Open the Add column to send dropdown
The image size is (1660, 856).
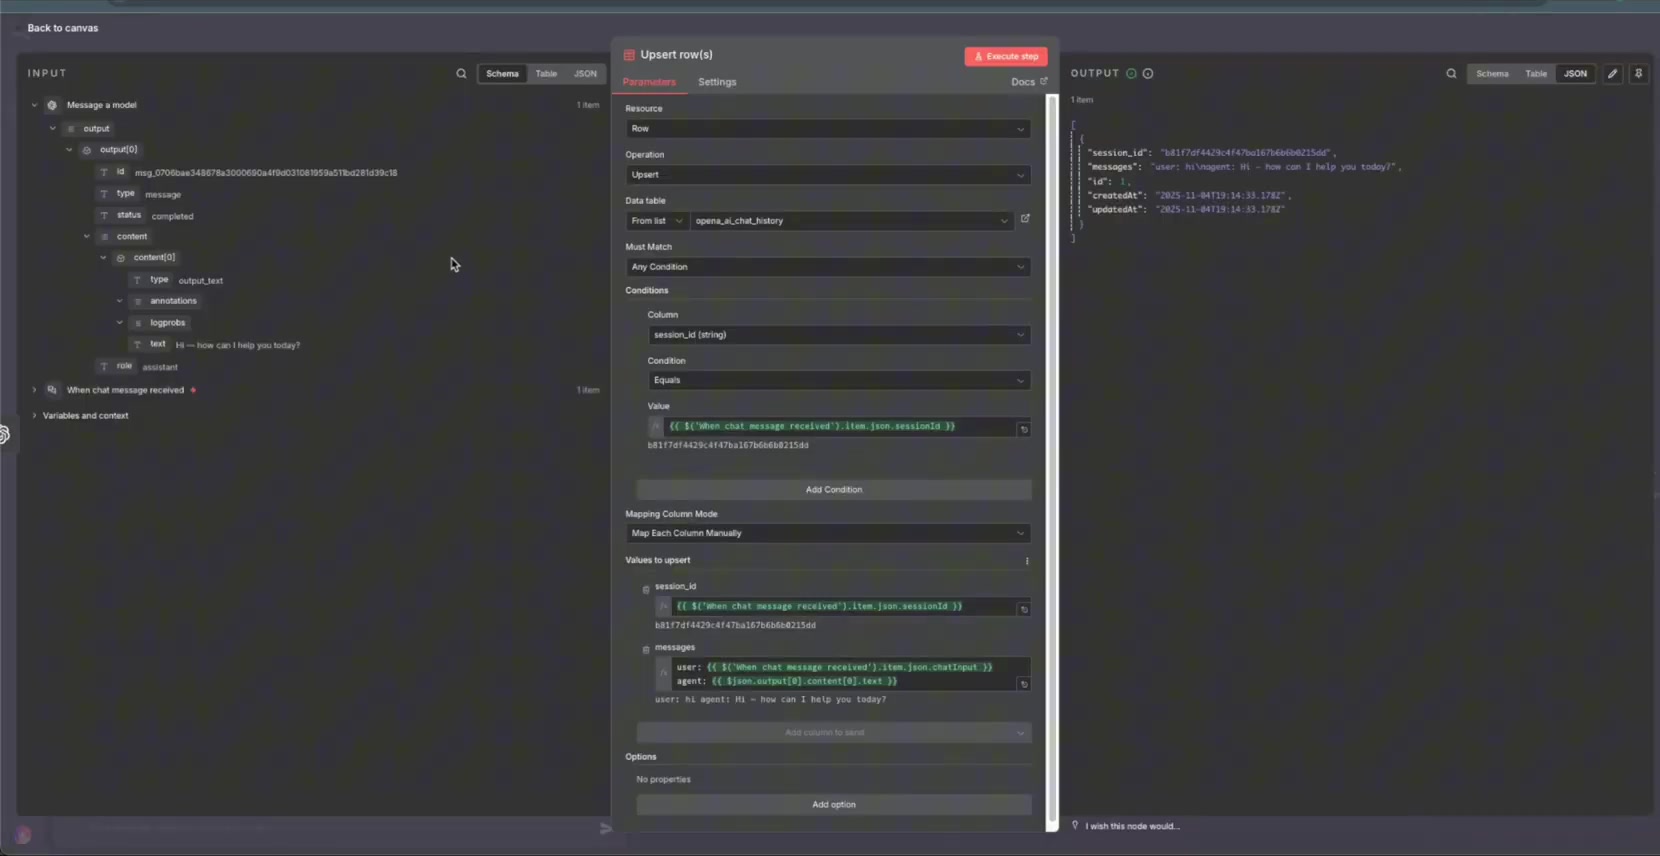point(834,733)
